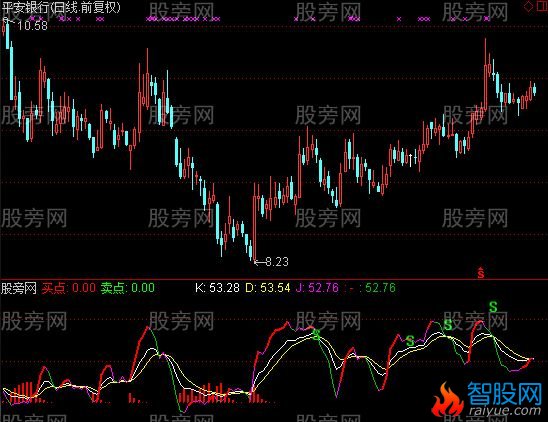
Task: Click the 8.23 low price label
Action: (277, 262)
